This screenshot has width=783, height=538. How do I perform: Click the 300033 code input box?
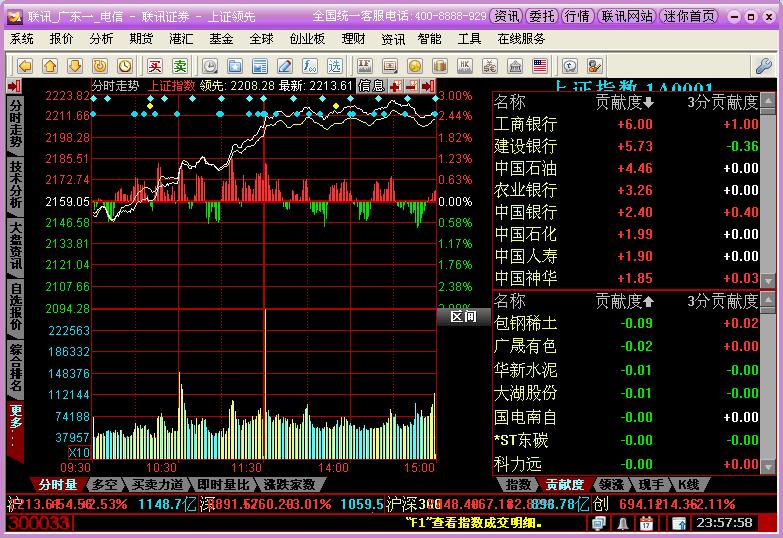click(x=39, y=523)
